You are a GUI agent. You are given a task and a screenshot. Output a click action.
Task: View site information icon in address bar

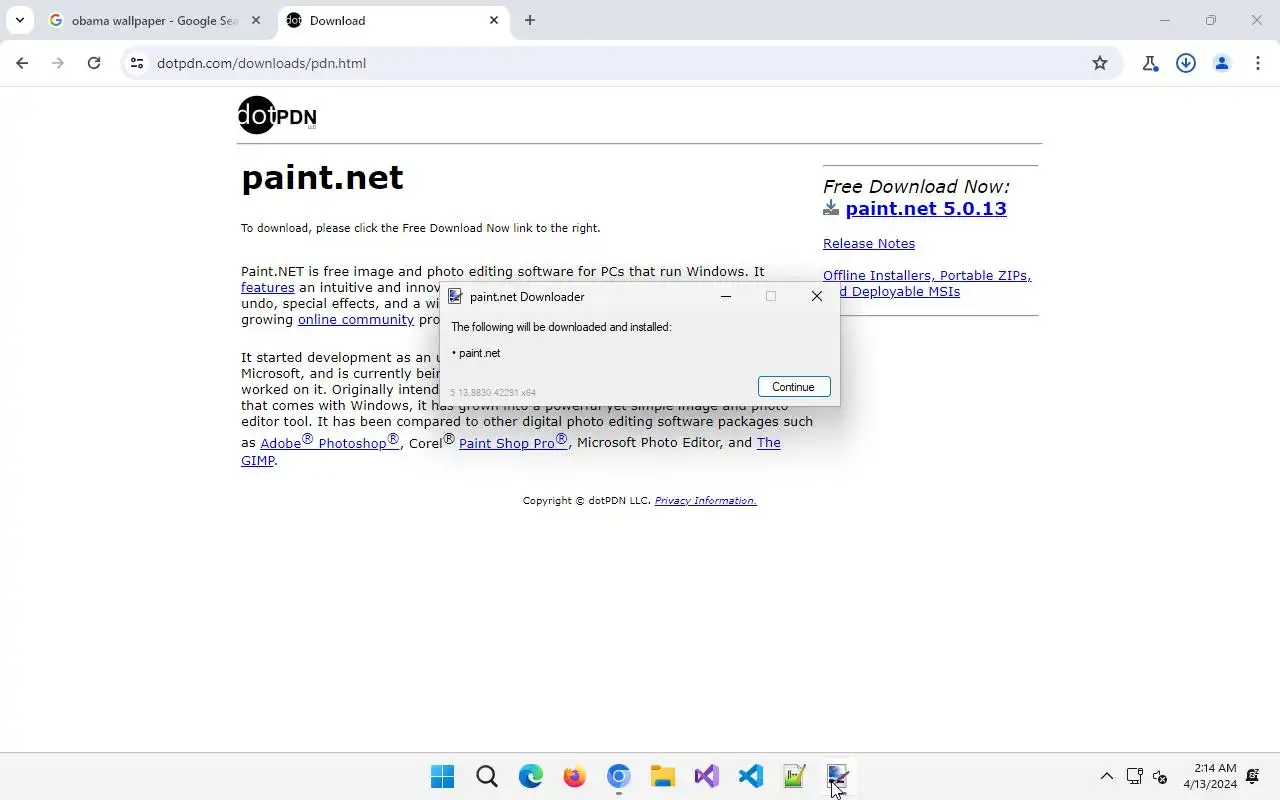[137, 63]
